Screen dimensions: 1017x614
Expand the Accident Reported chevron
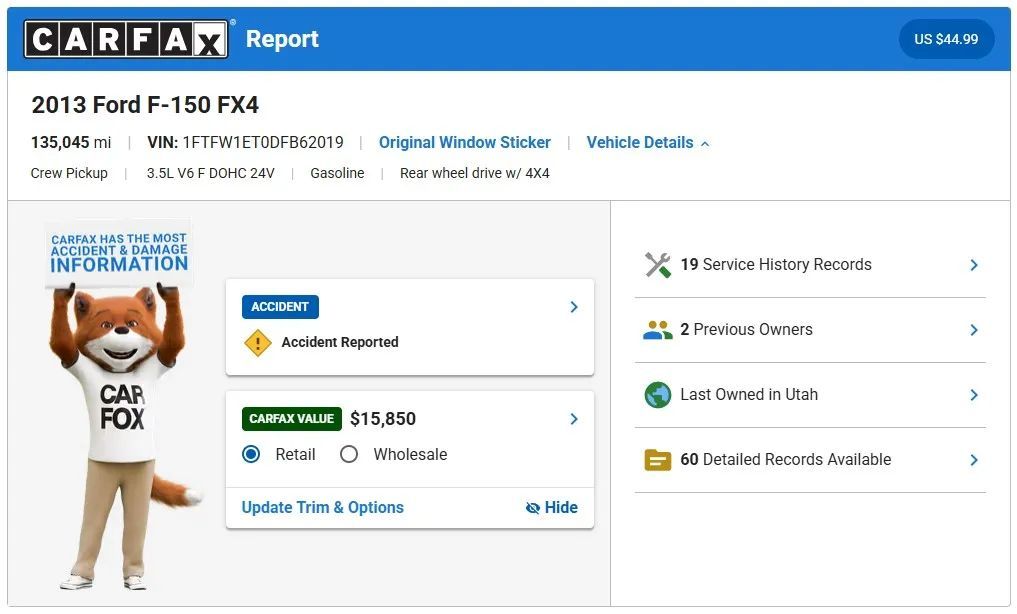click(x=574, y=307)
